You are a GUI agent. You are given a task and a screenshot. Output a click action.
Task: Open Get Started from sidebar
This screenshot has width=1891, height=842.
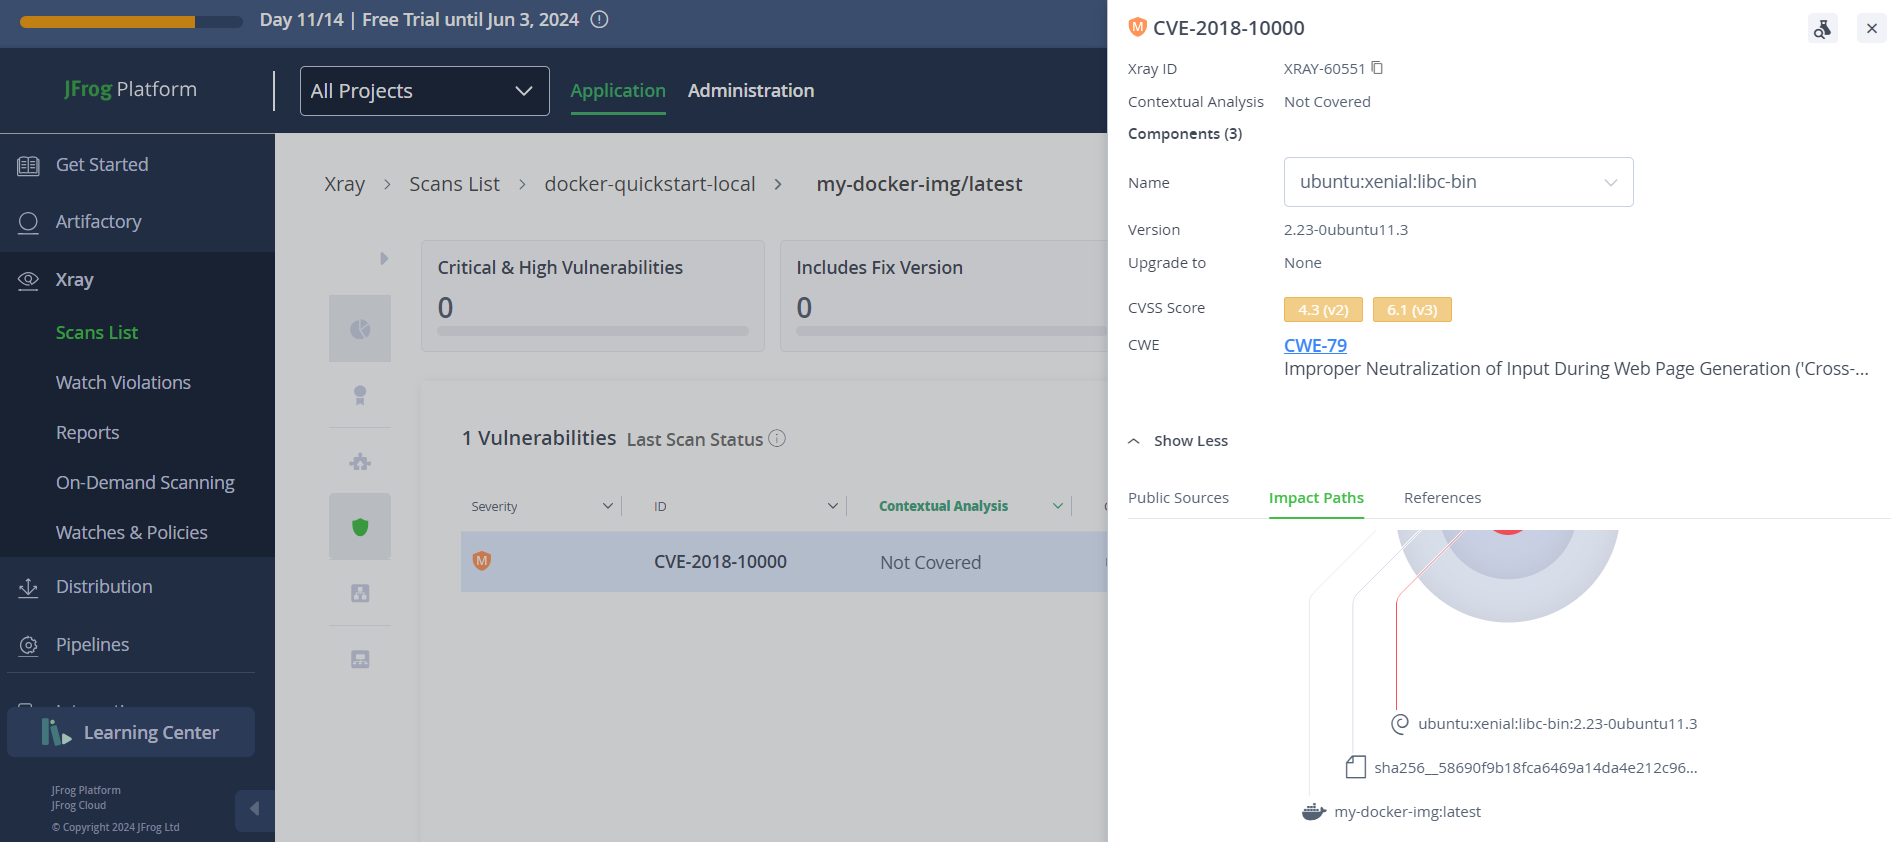pyautogui.click(x=102, y=165)
